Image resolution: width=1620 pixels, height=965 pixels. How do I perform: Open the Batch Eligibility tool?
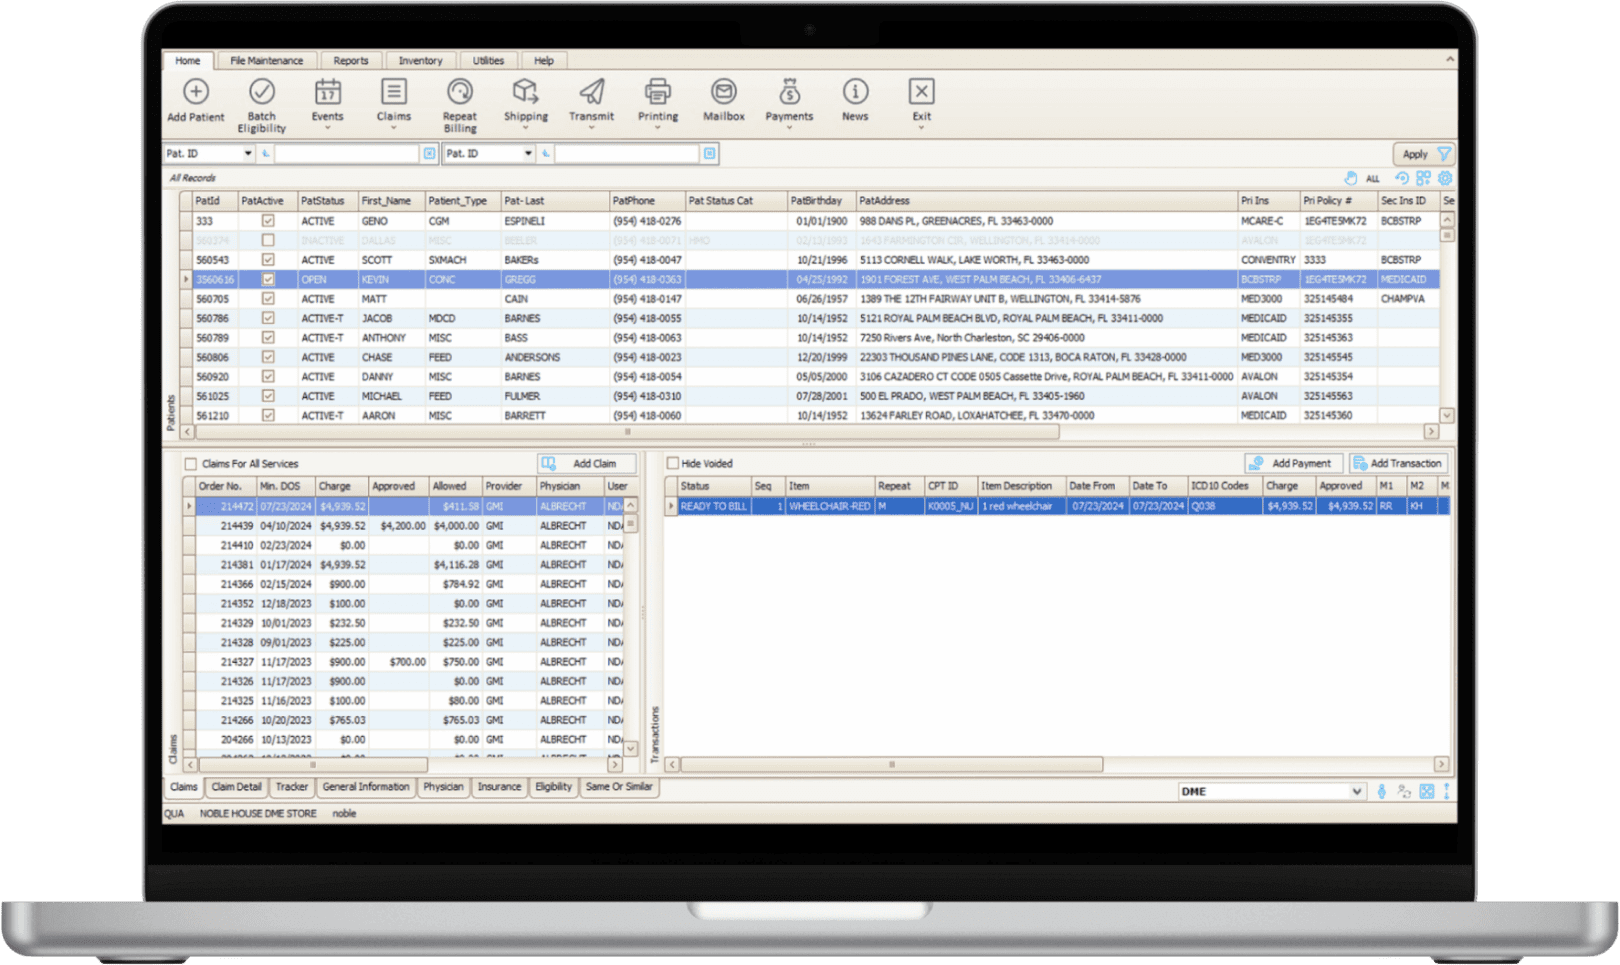(261, 100)
